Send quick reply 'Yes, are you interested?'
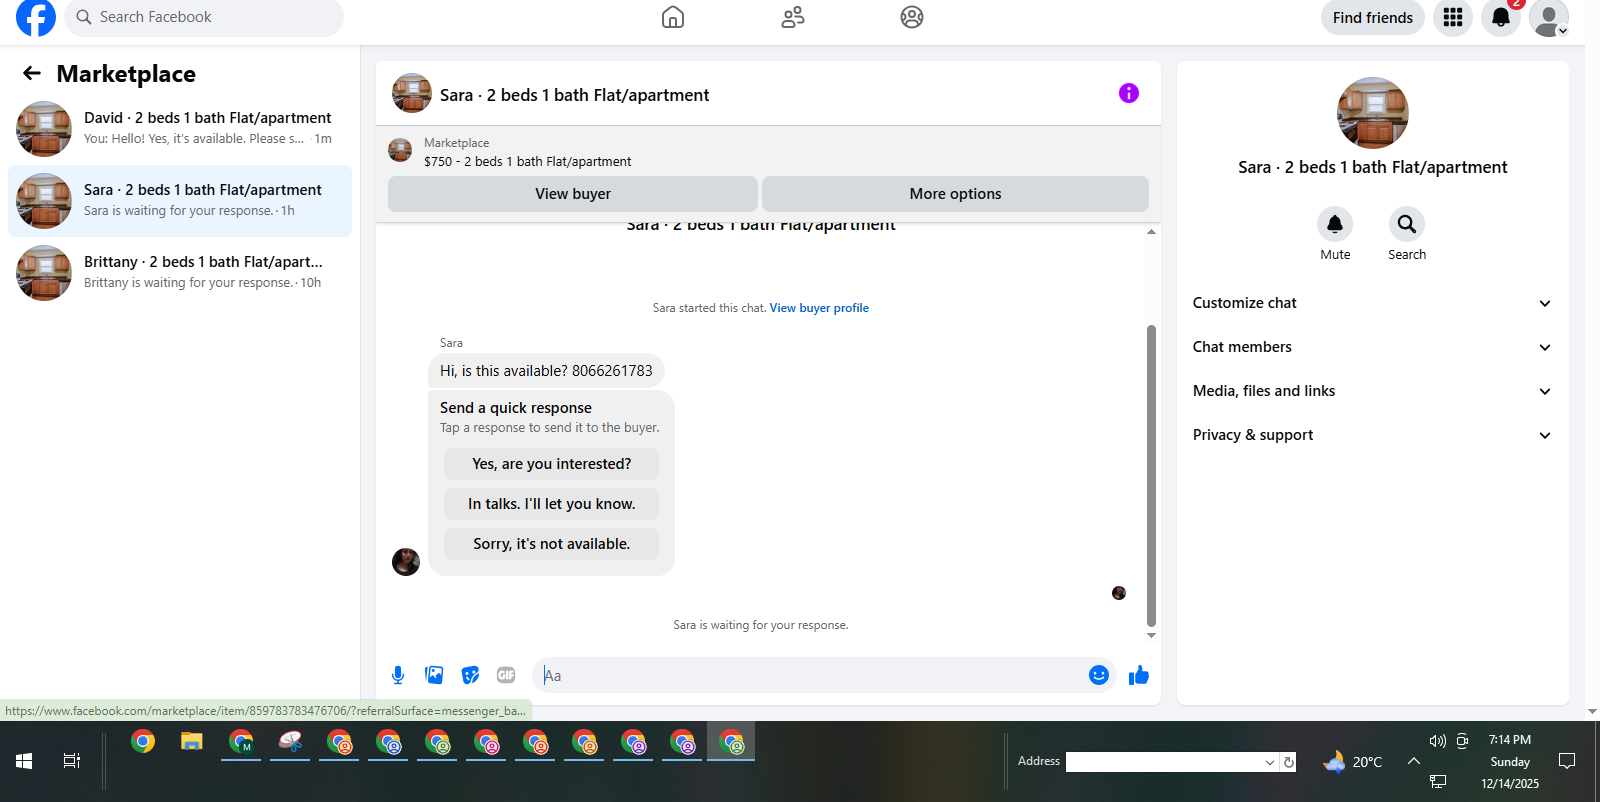 pos(551,464)
